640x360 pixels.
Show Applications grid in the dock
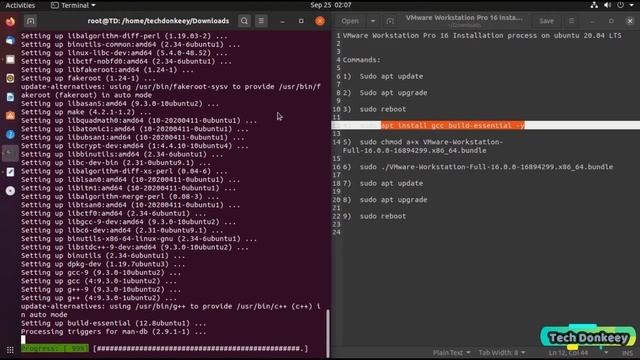tap(10, 350)
